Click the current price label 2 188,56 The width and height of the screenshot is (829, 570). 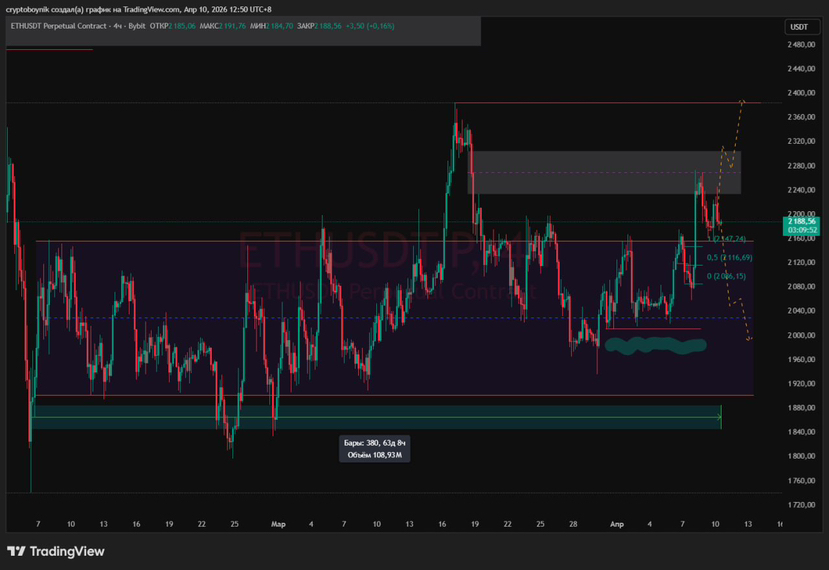(801, 220)
